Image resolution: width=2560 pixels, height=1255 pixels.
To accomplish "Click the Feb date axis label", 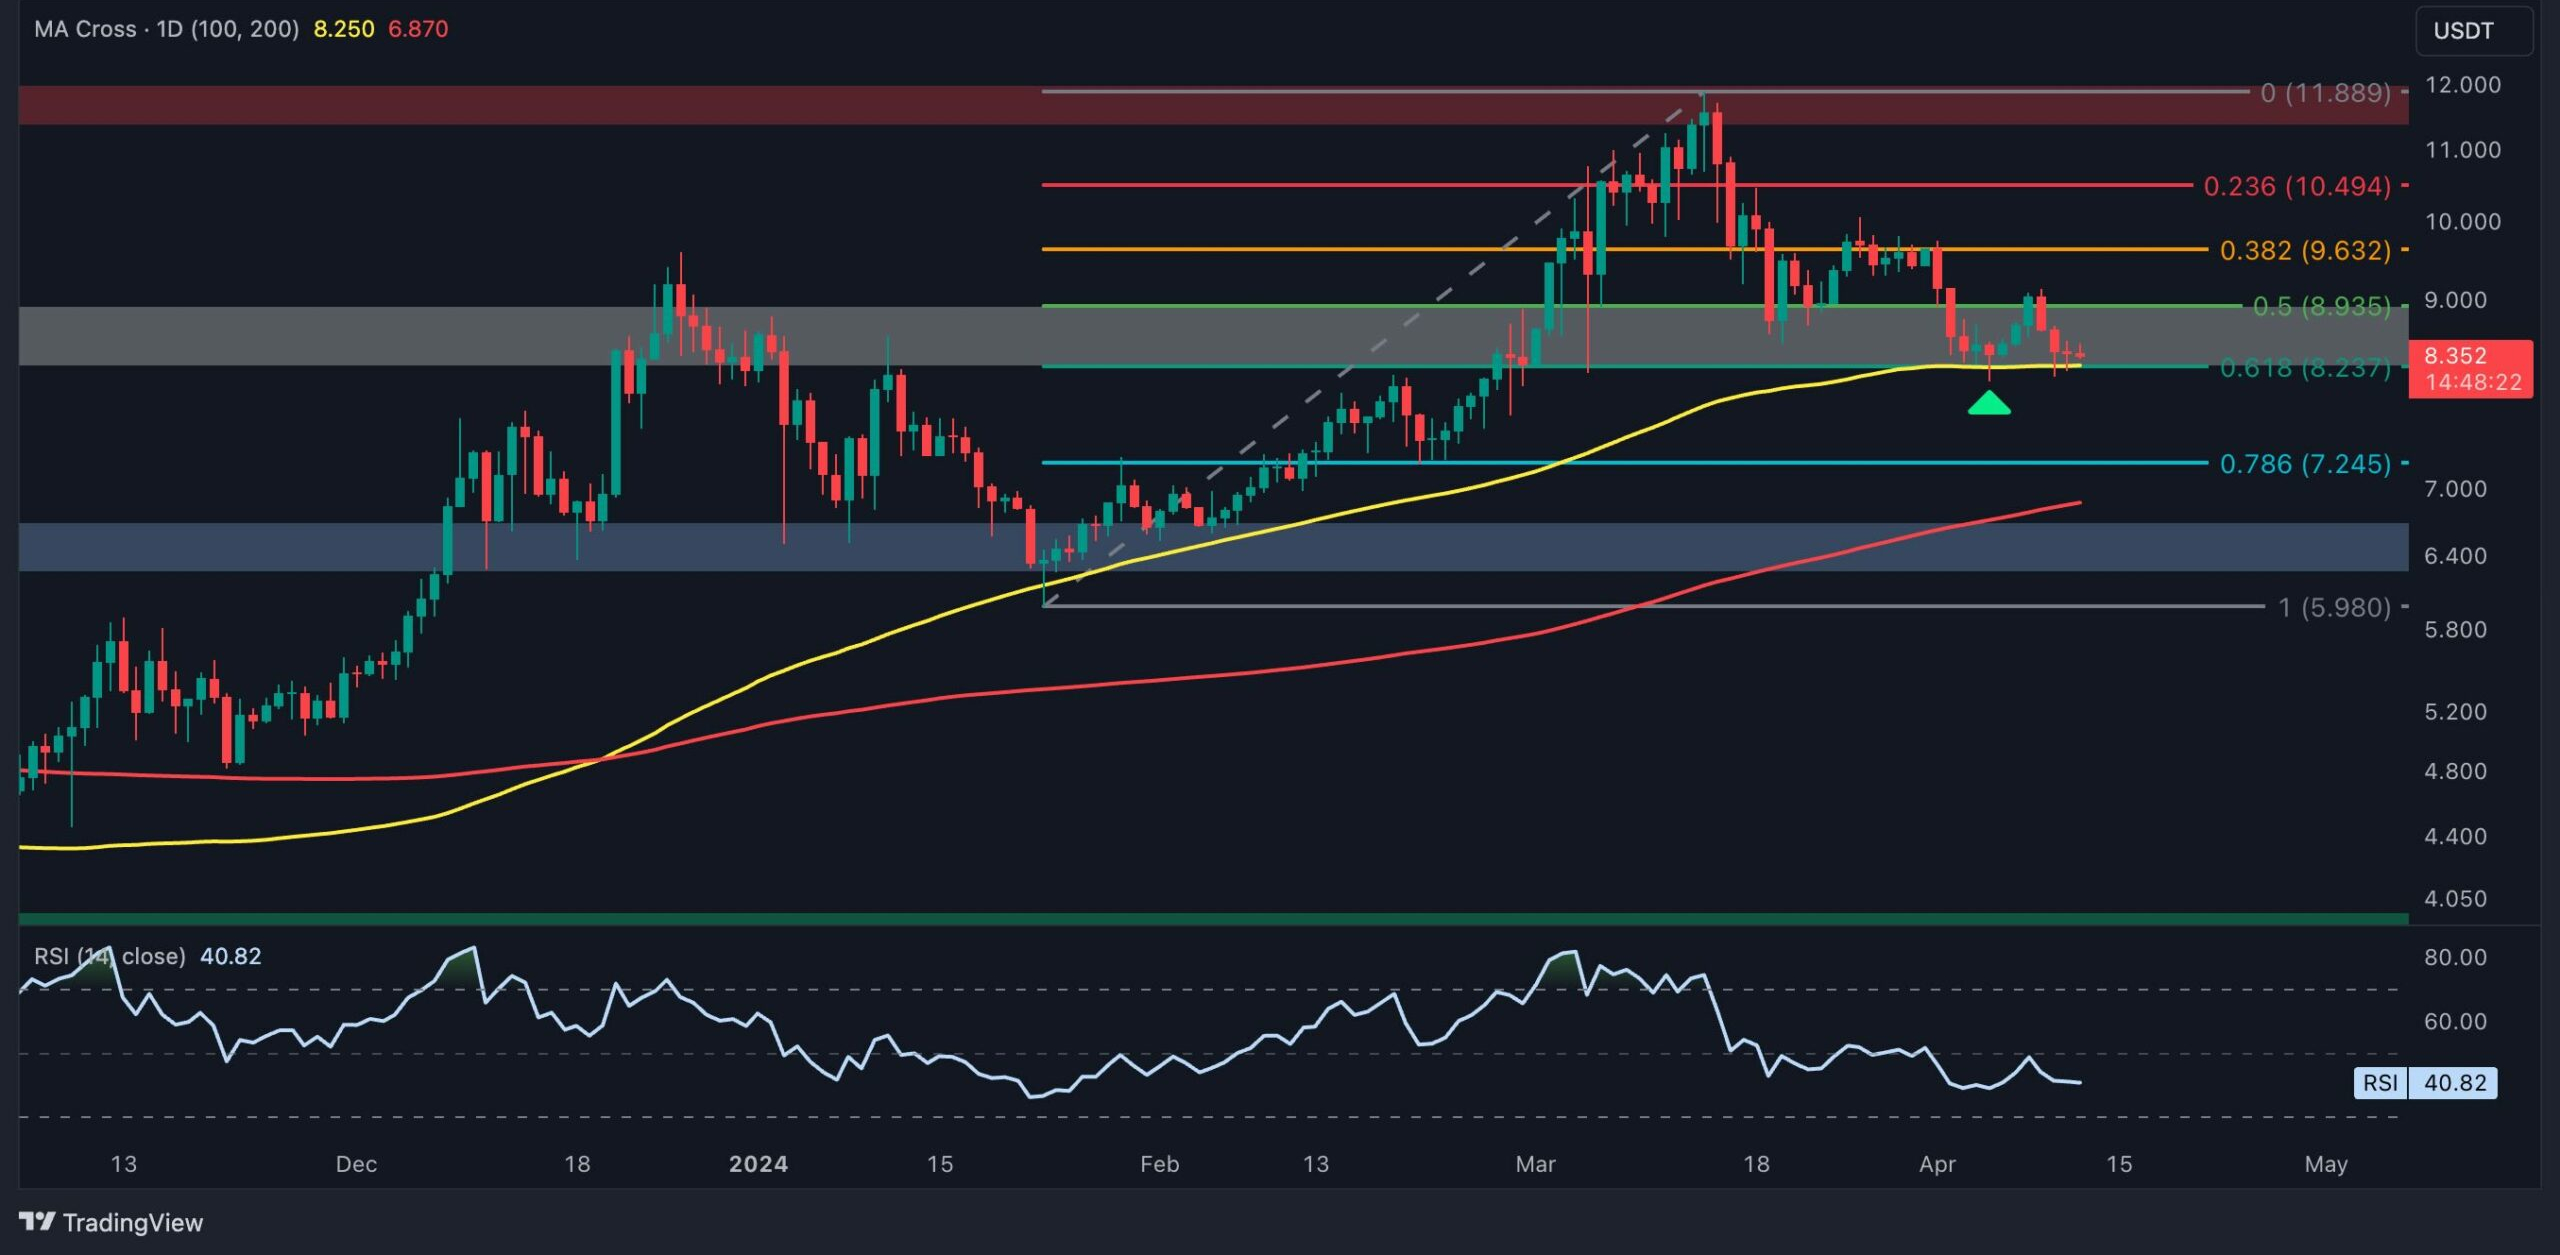I will 1160,1164.
